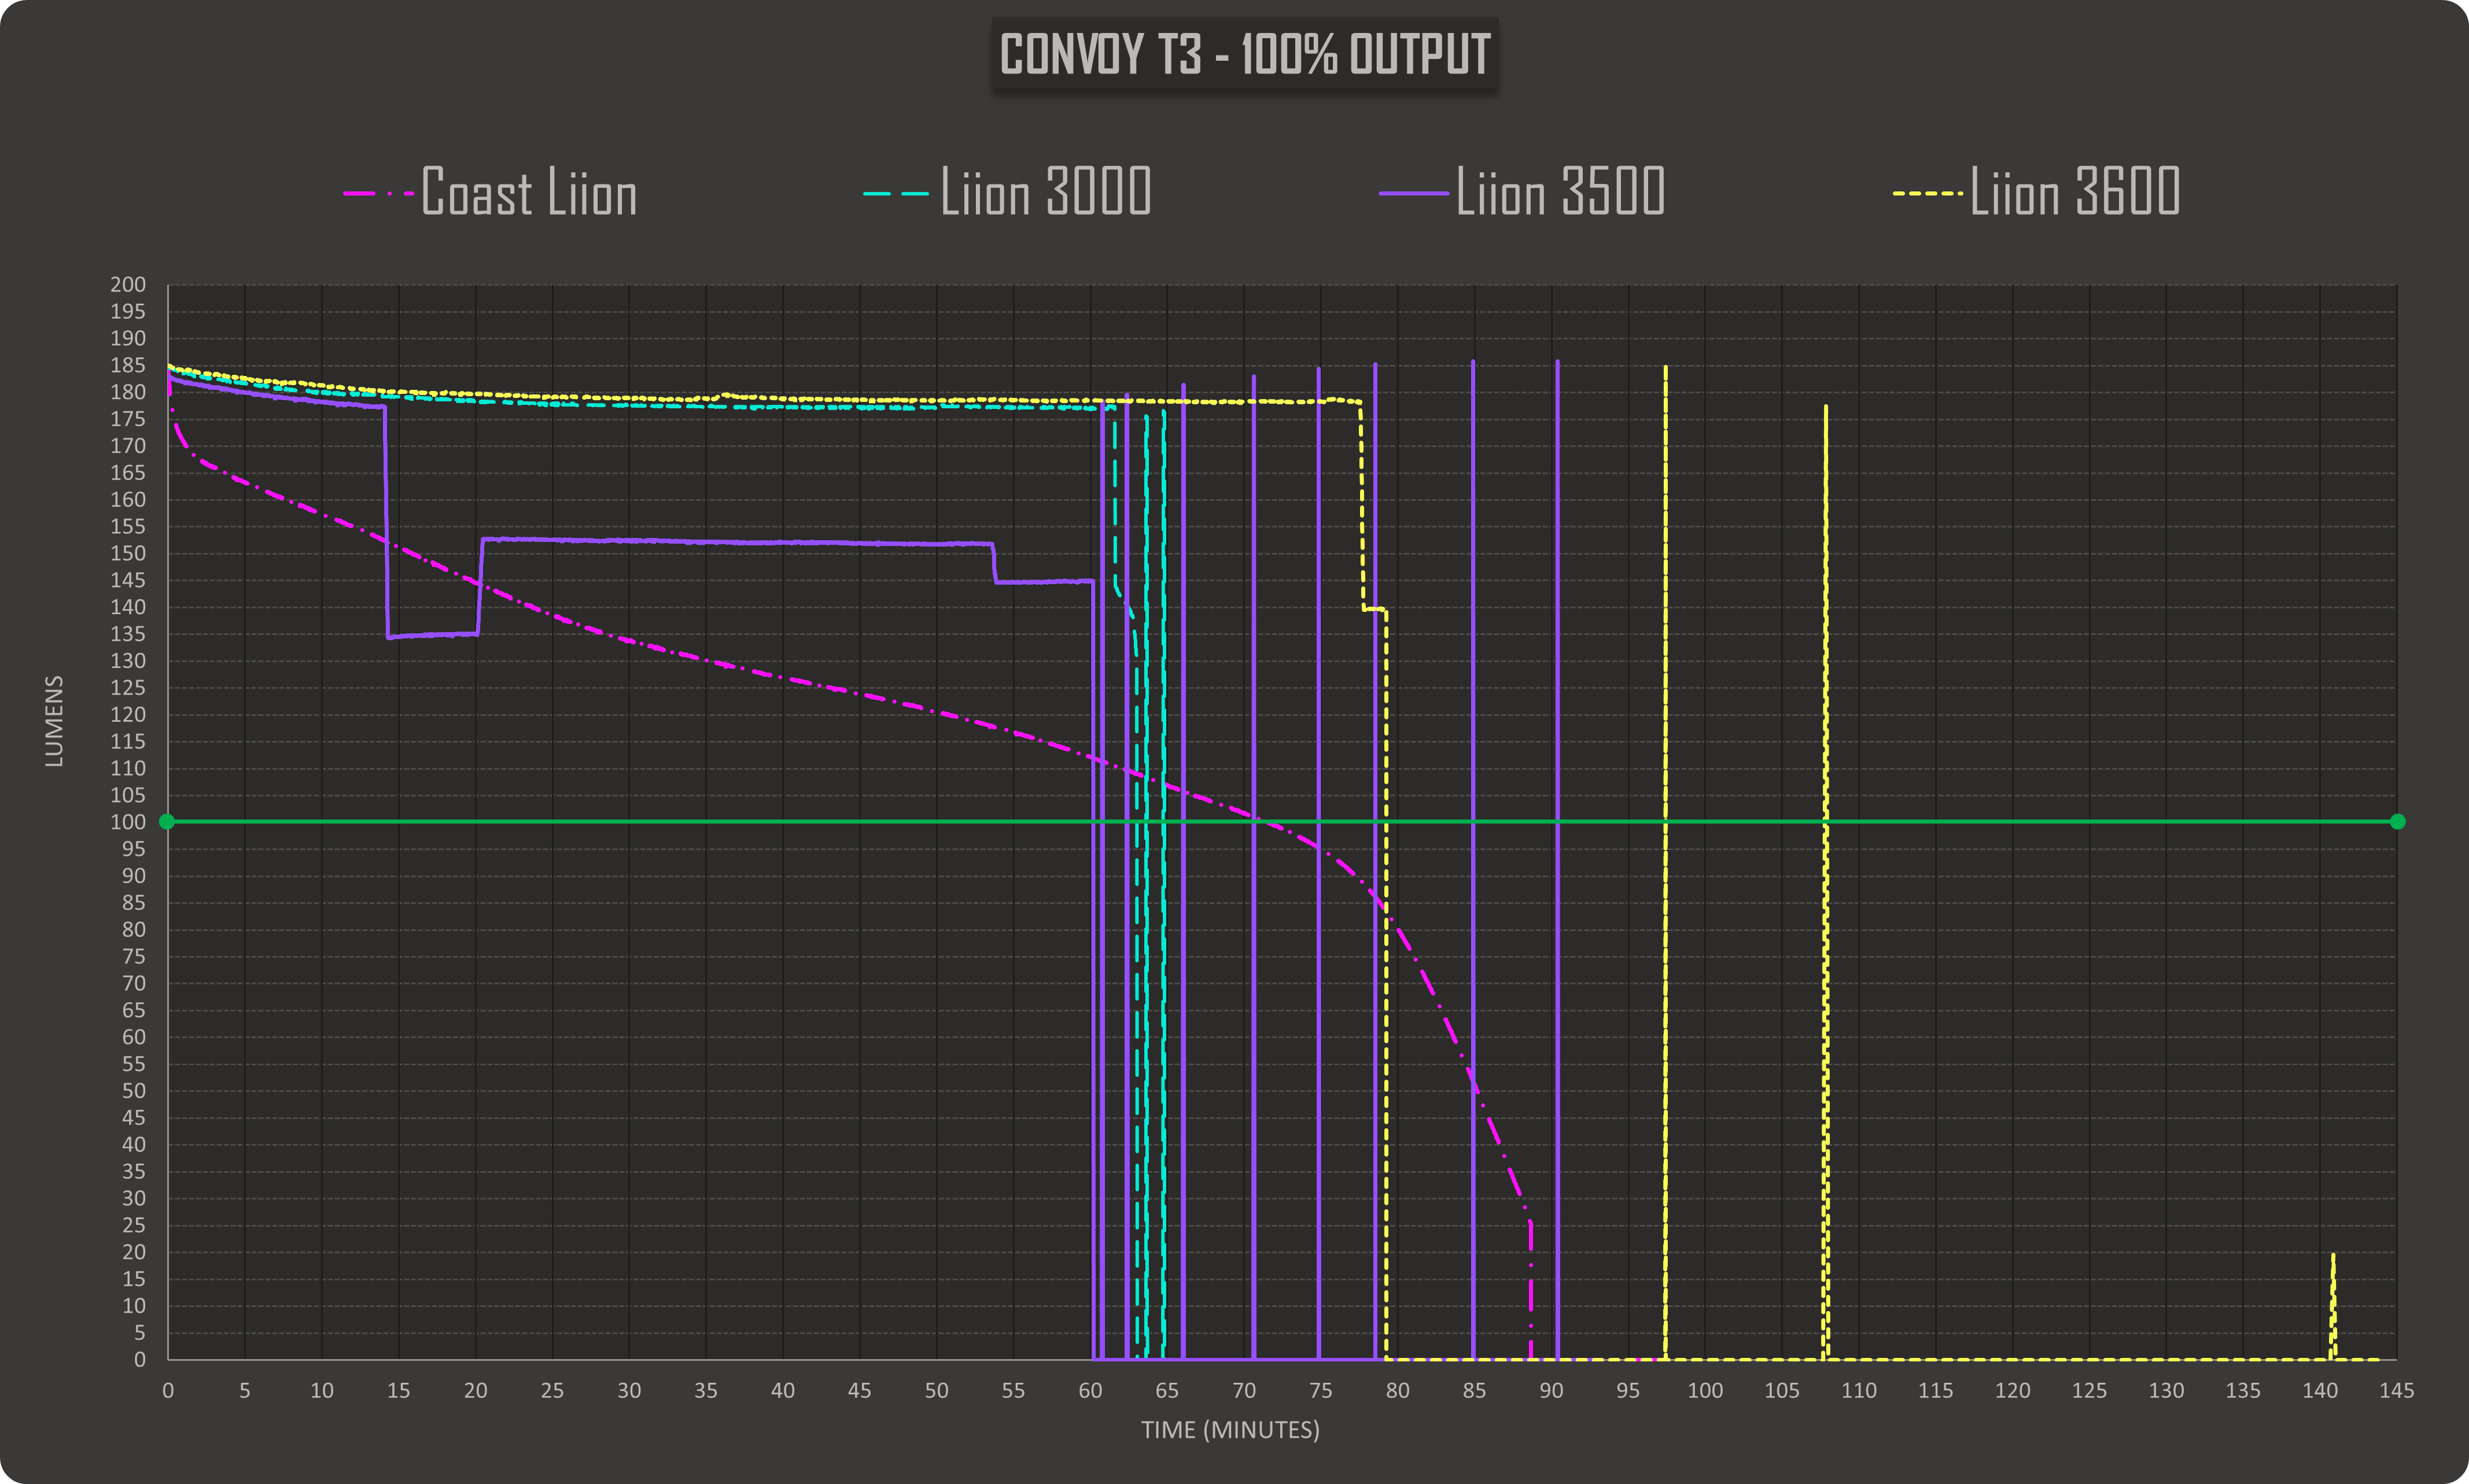Click the 100 label on the lumens axis
2469x1484 pixels.
point(128,822)
